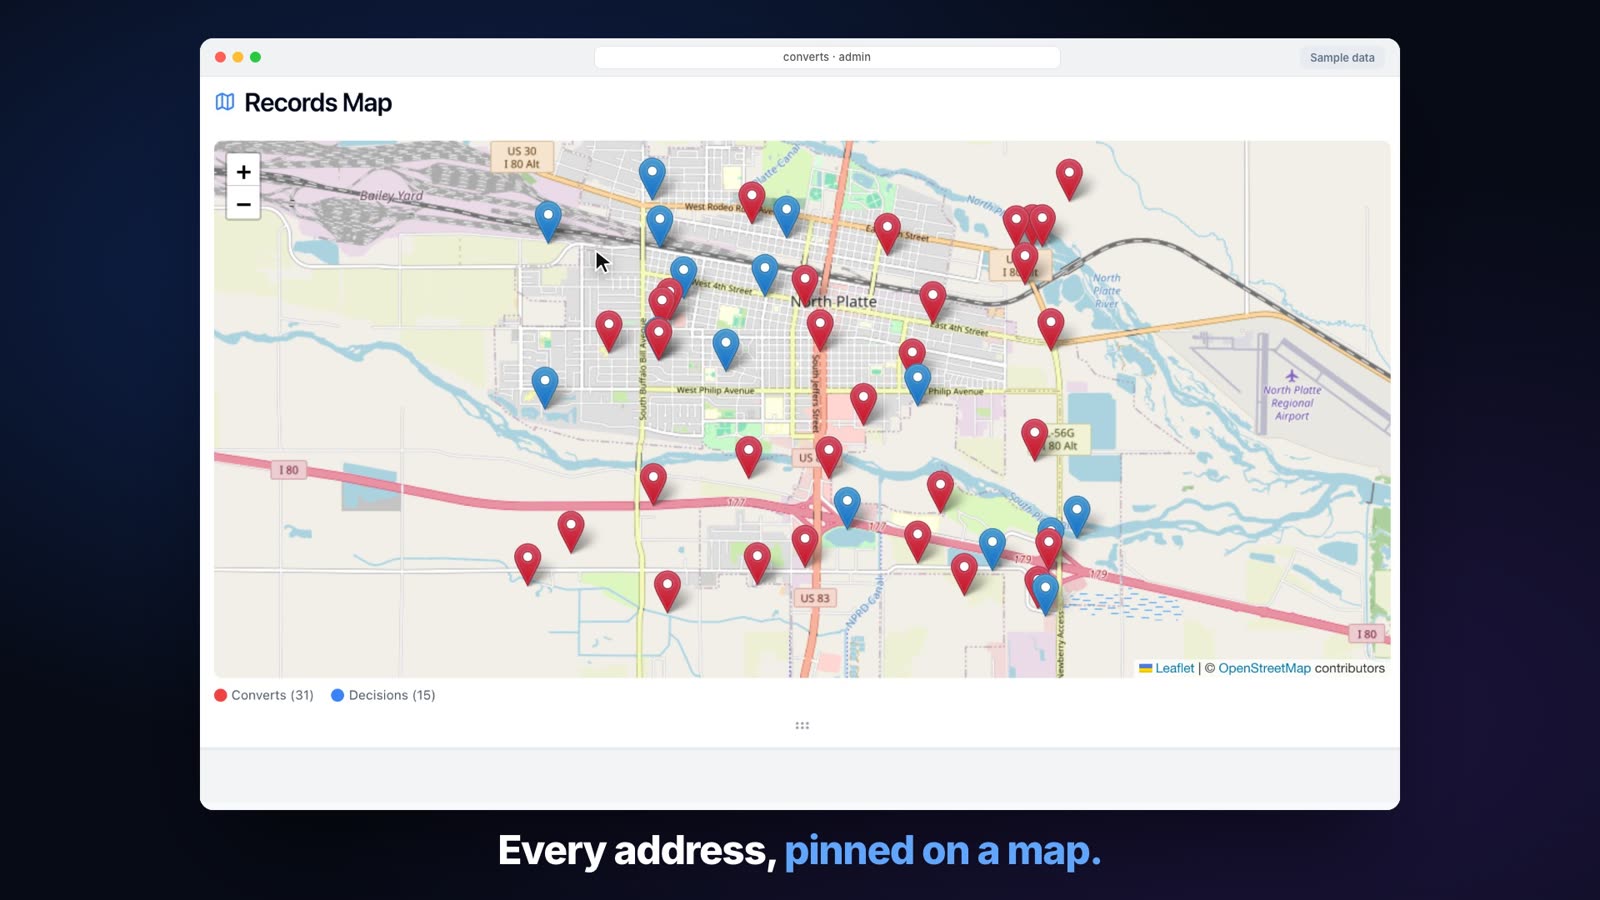Click the red Converts legend dot

[221, 695]
